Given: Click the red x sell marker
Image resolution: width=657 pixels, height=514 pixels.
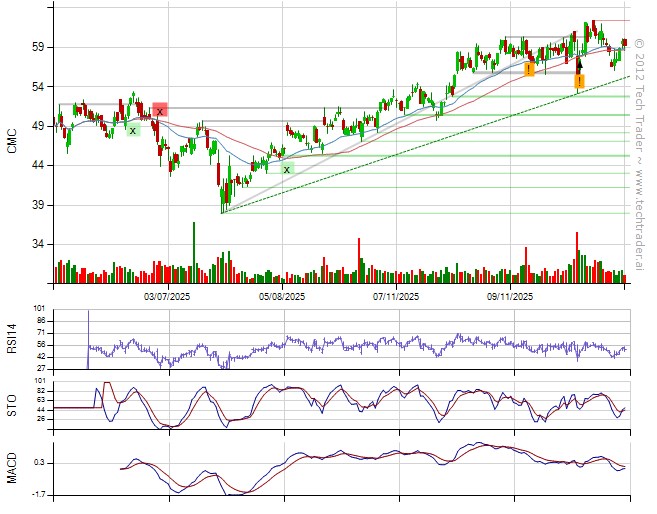Looking at the screenshot, I should pos(160,109).
